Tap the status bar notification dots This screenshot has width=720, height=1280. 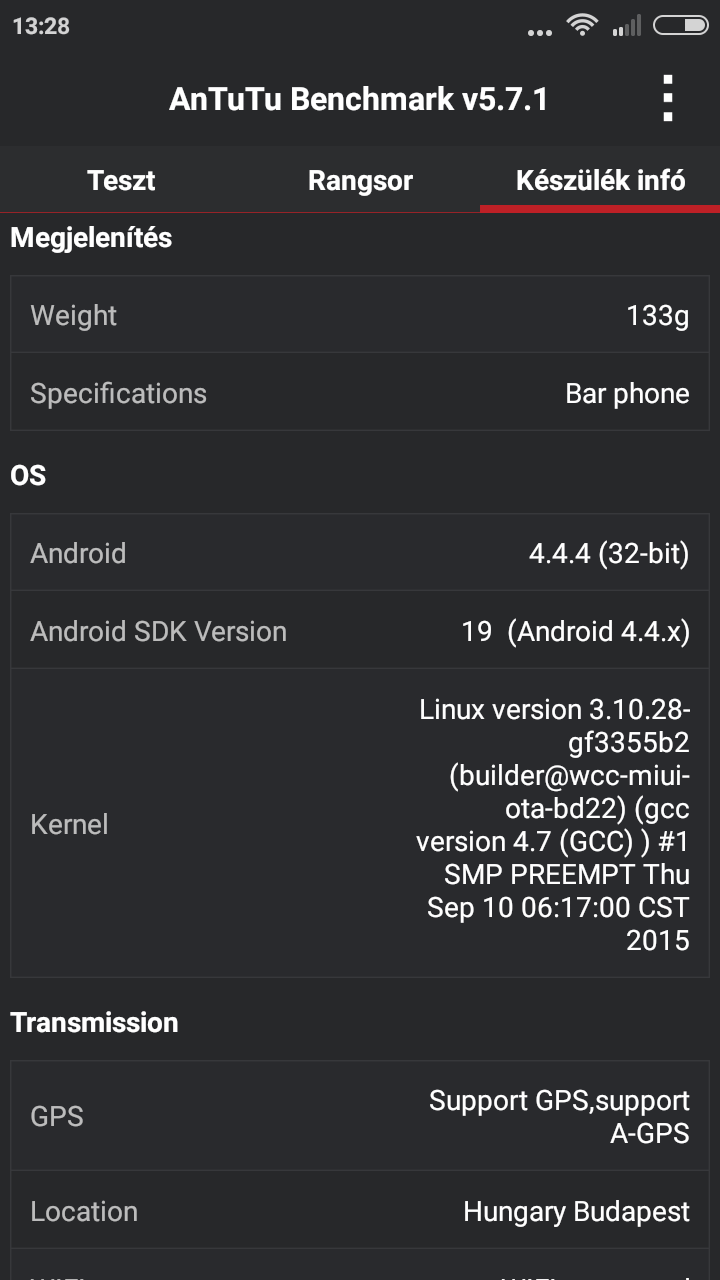(539, 31)
